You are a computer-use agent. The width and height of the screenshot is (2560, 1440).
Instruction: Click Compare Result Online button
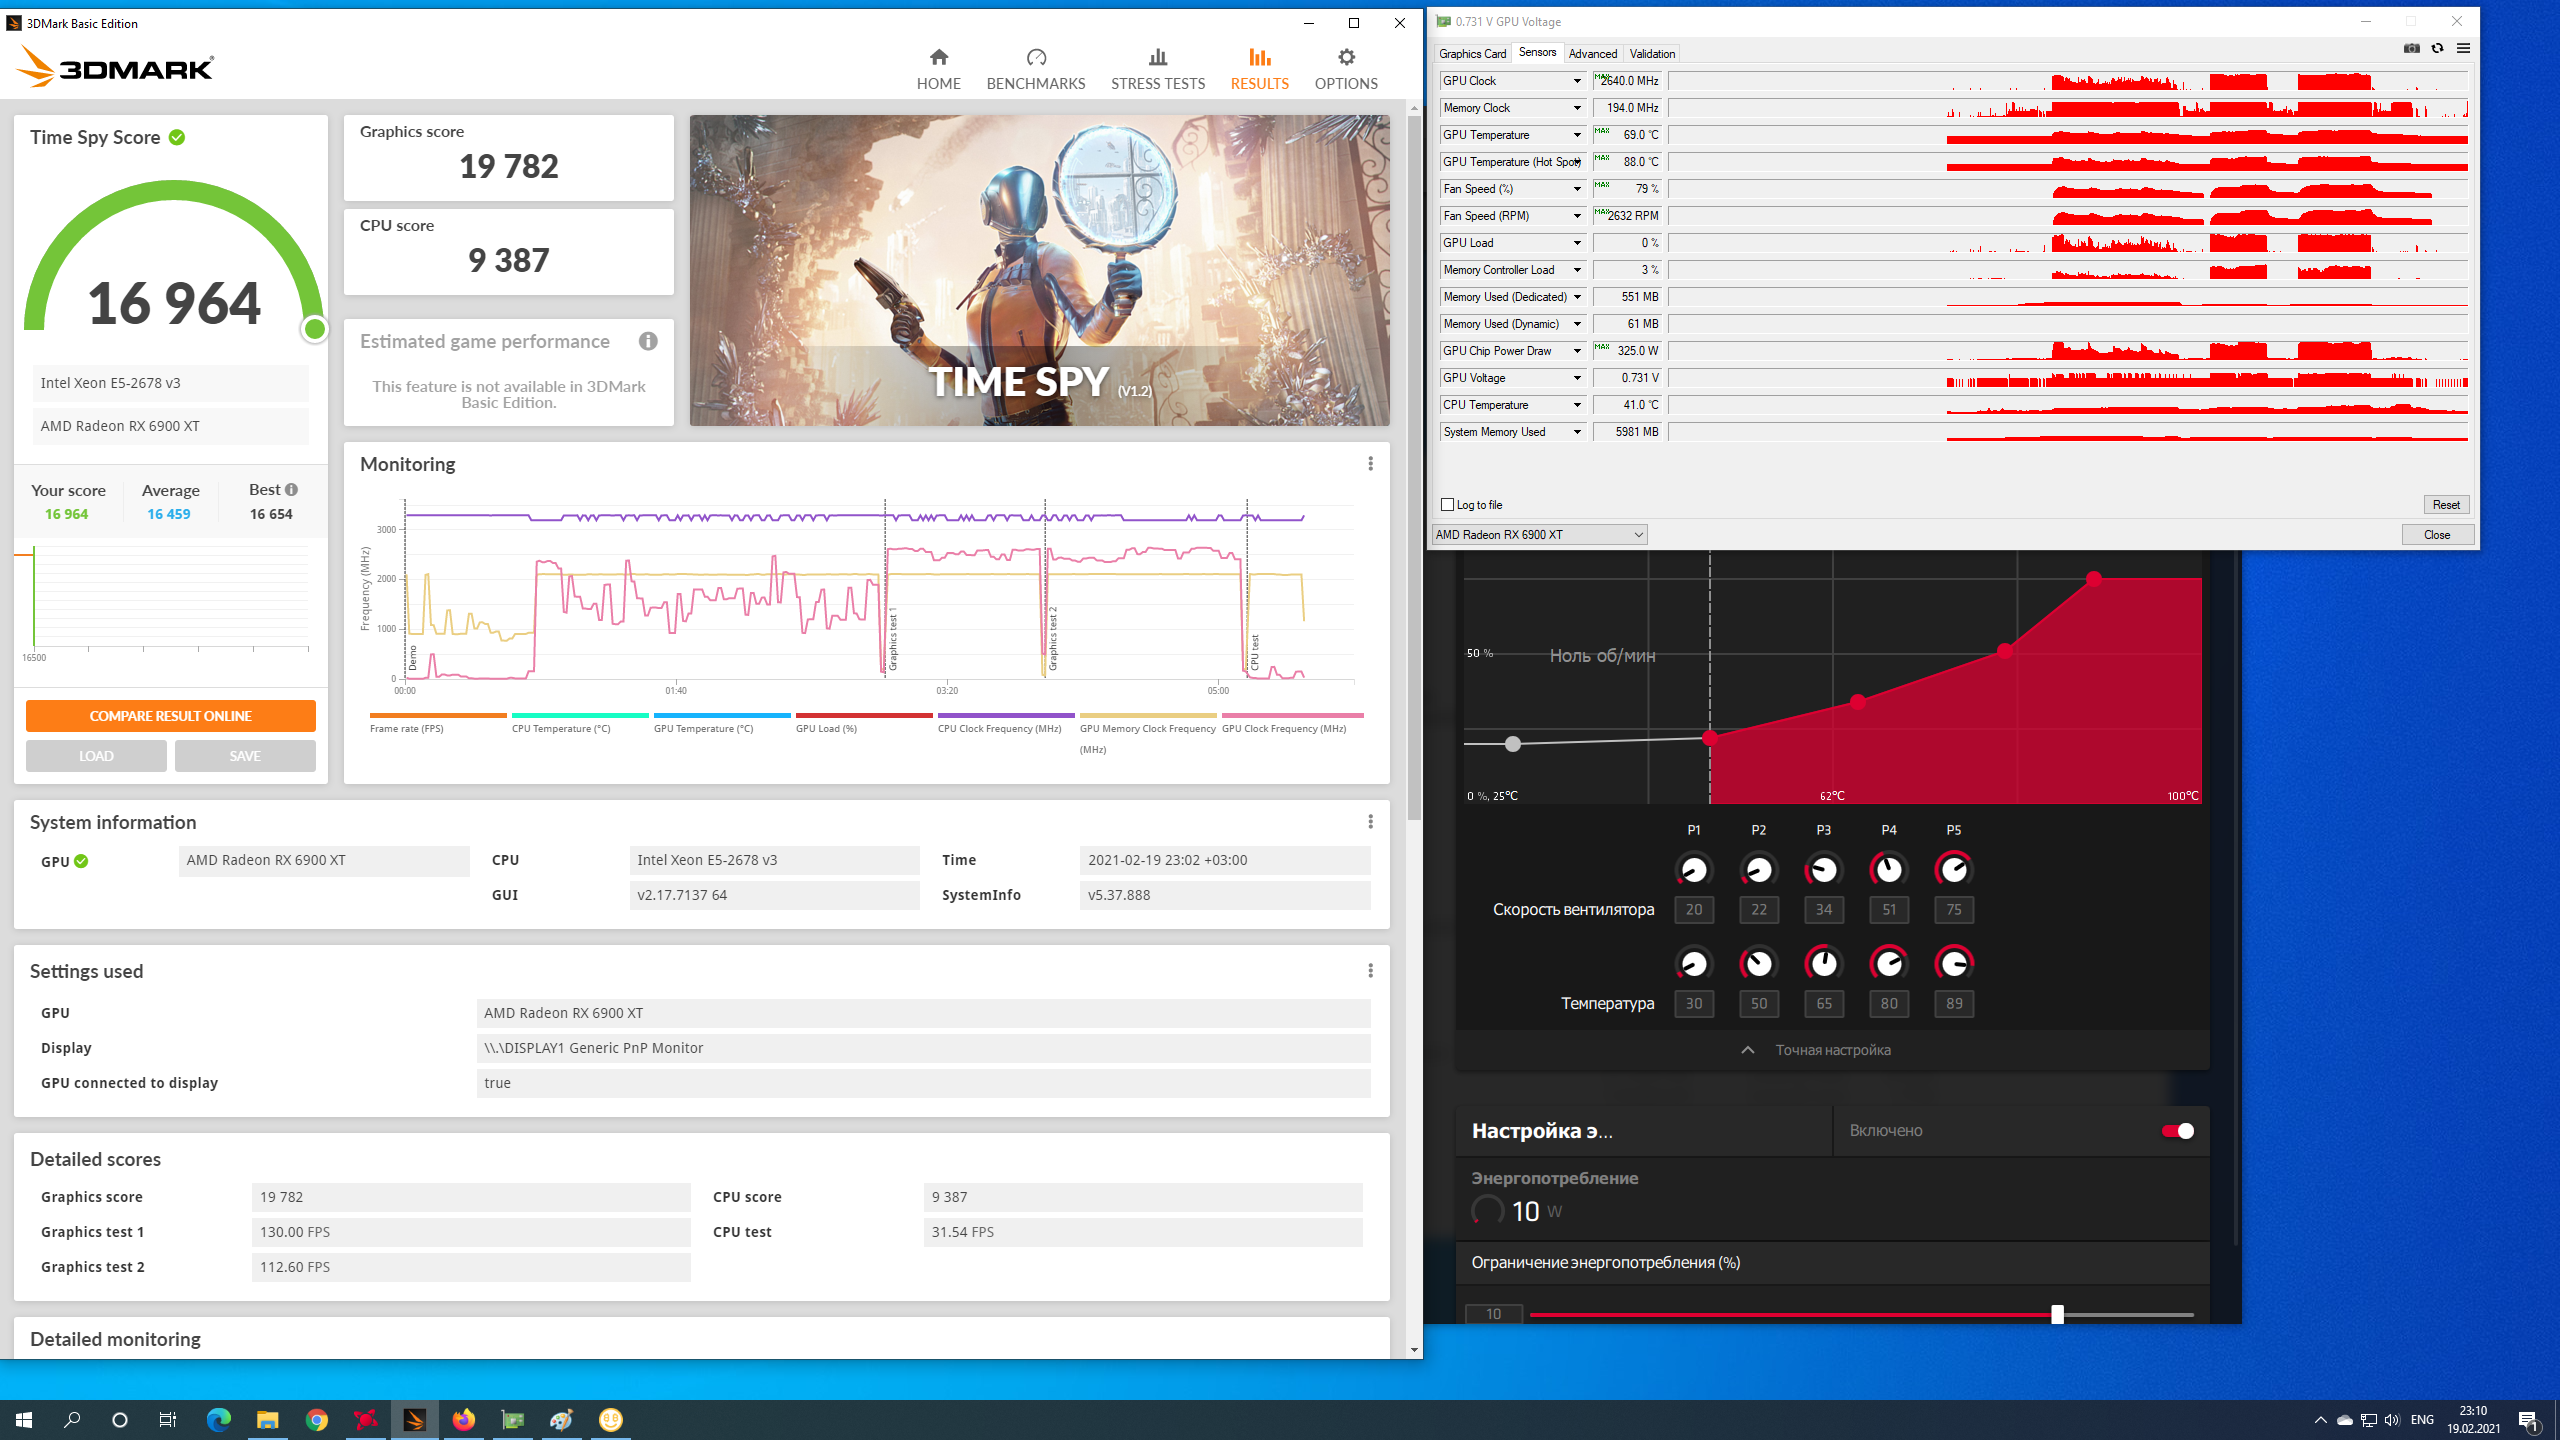[171, 716]
